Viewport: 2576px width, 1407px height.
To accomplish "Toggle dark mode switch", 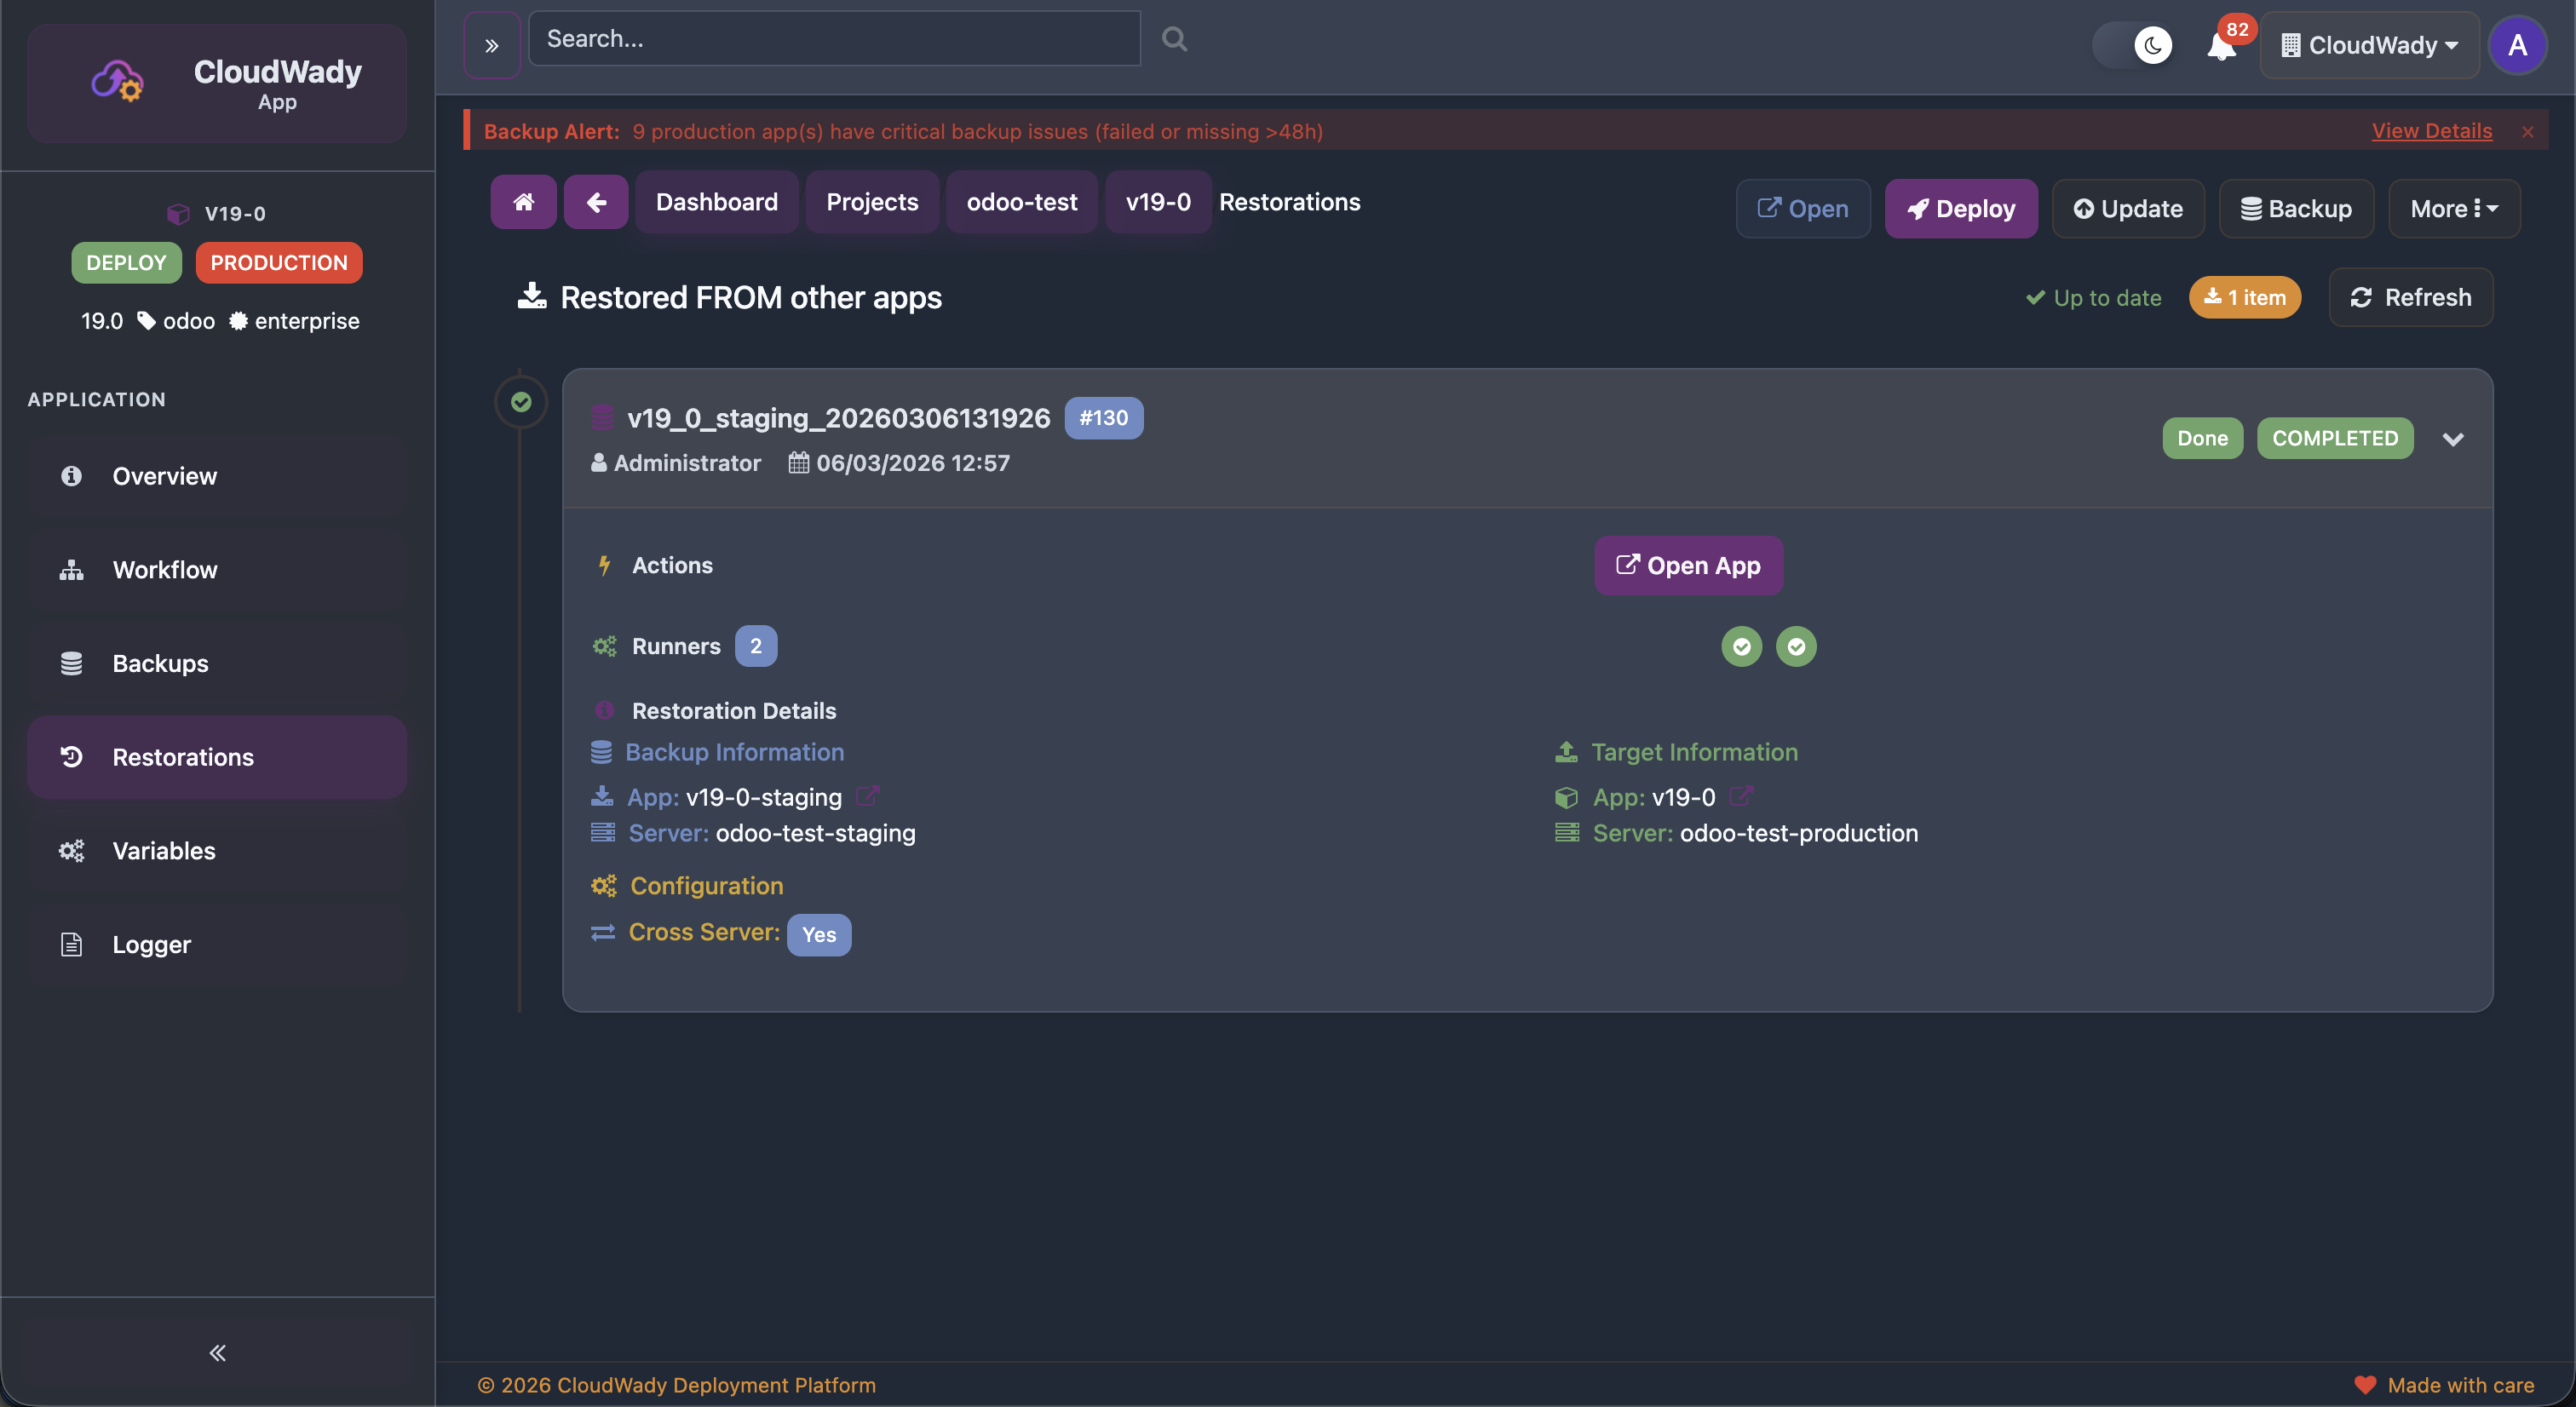I will pyautogui.click(x=2134, y=45).
